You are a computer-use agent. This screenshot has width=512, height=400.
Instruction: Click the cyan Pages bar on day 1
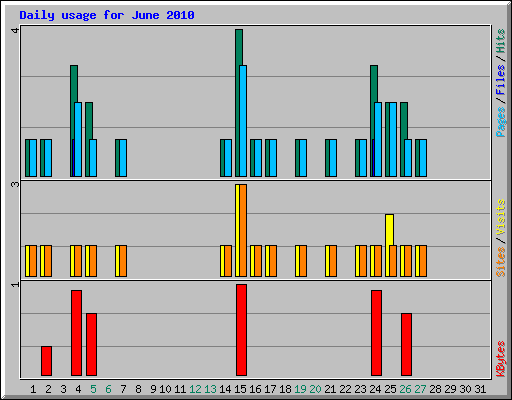coord(33,158)
